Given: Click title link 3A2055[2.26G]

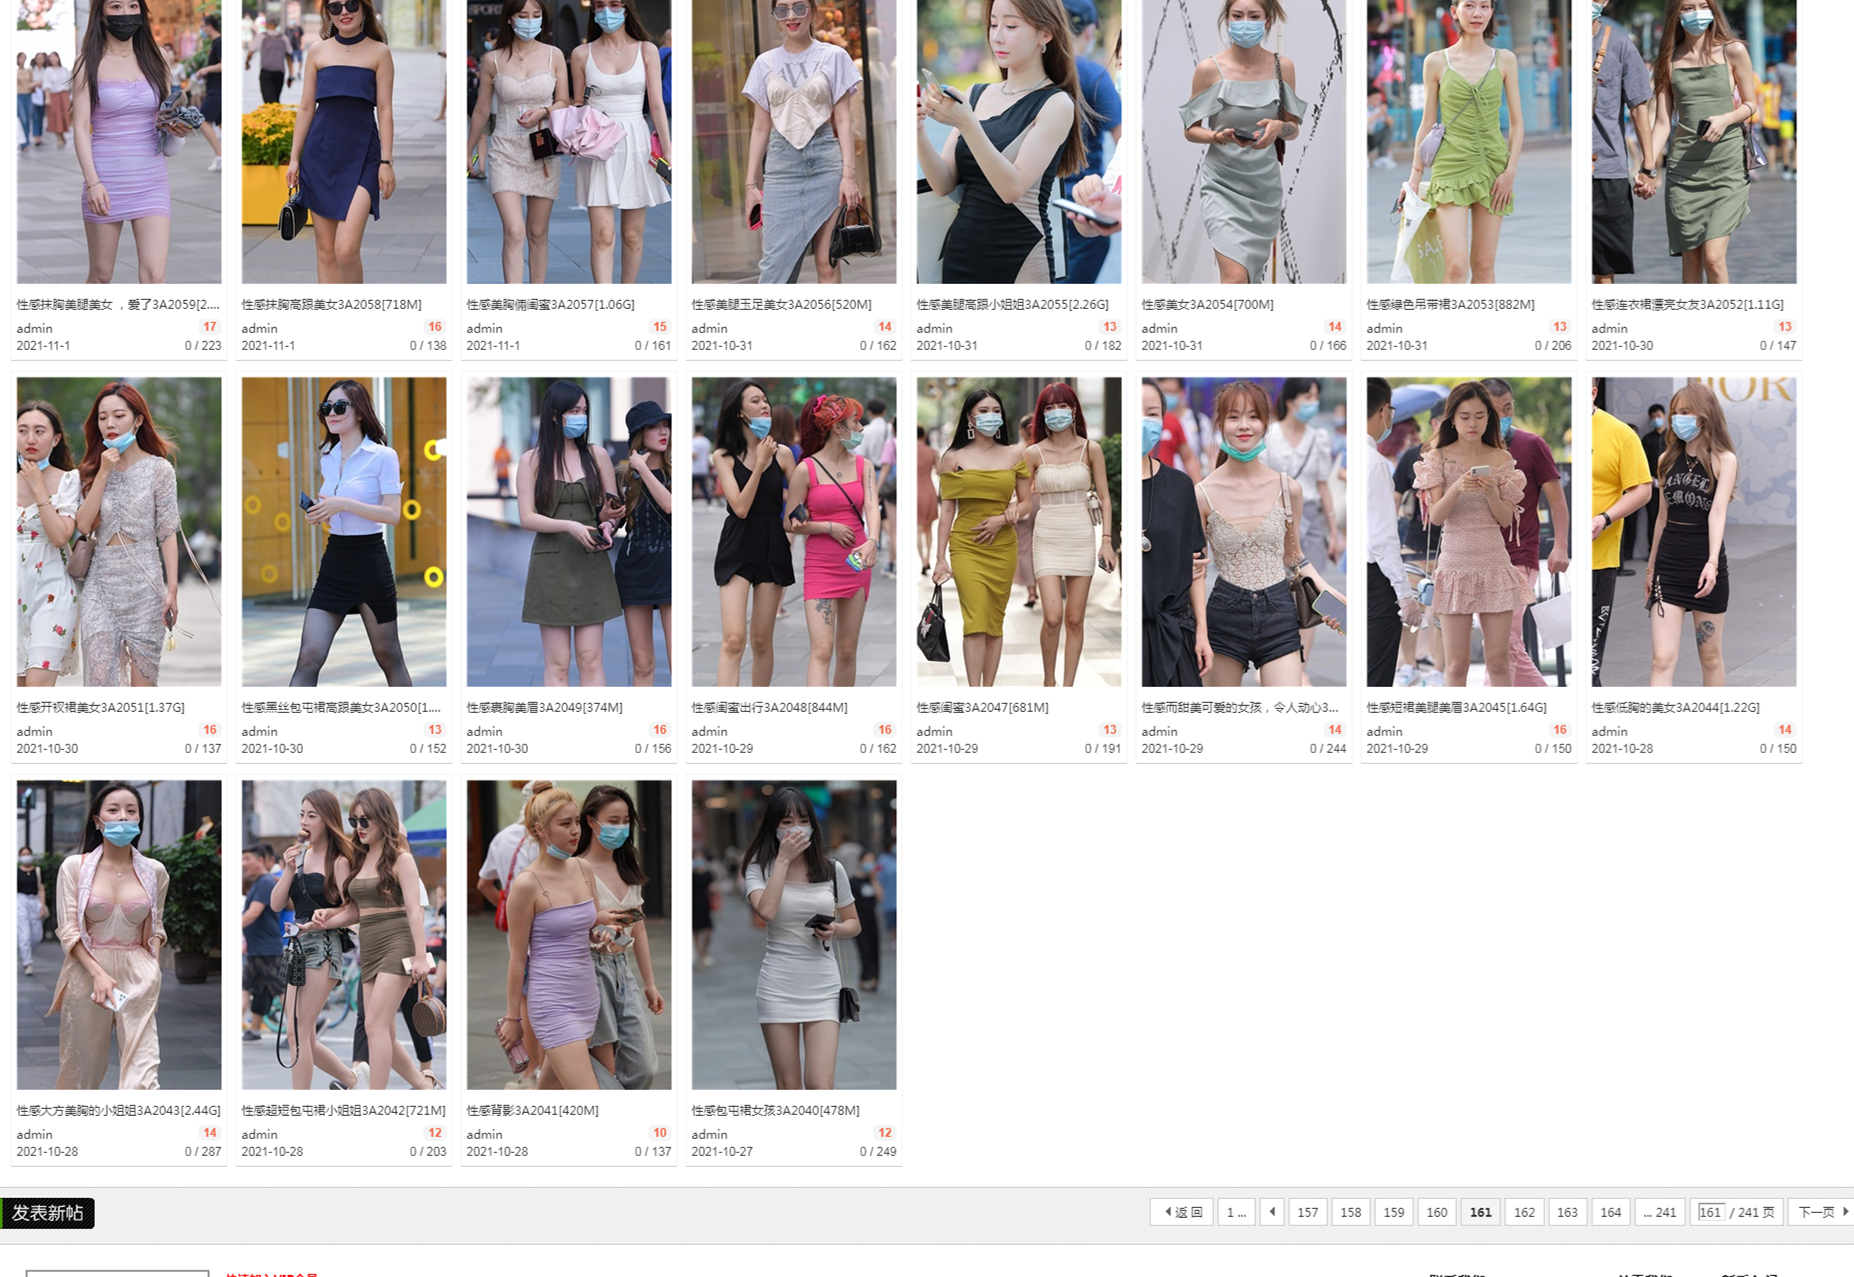Looking at the screenshot, I should (1013, 304).
